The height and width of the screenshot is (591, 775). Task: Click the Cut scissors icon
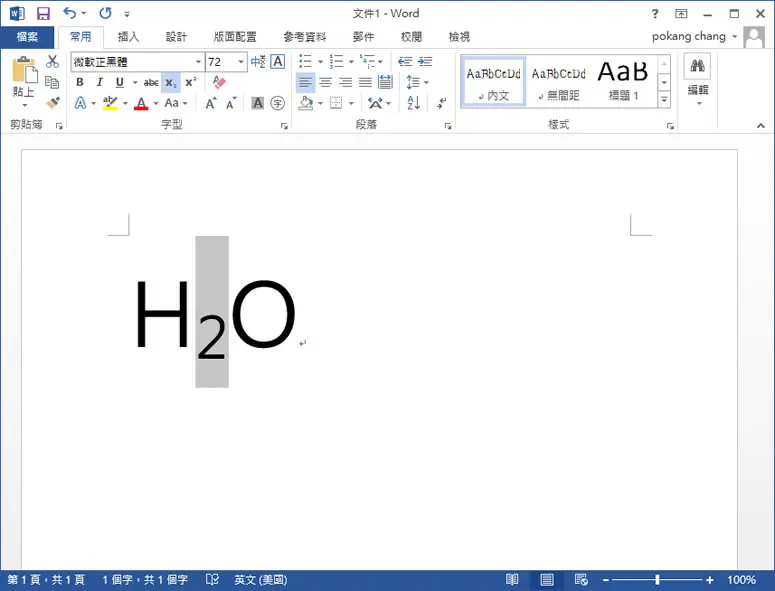(x=52, y=61)
